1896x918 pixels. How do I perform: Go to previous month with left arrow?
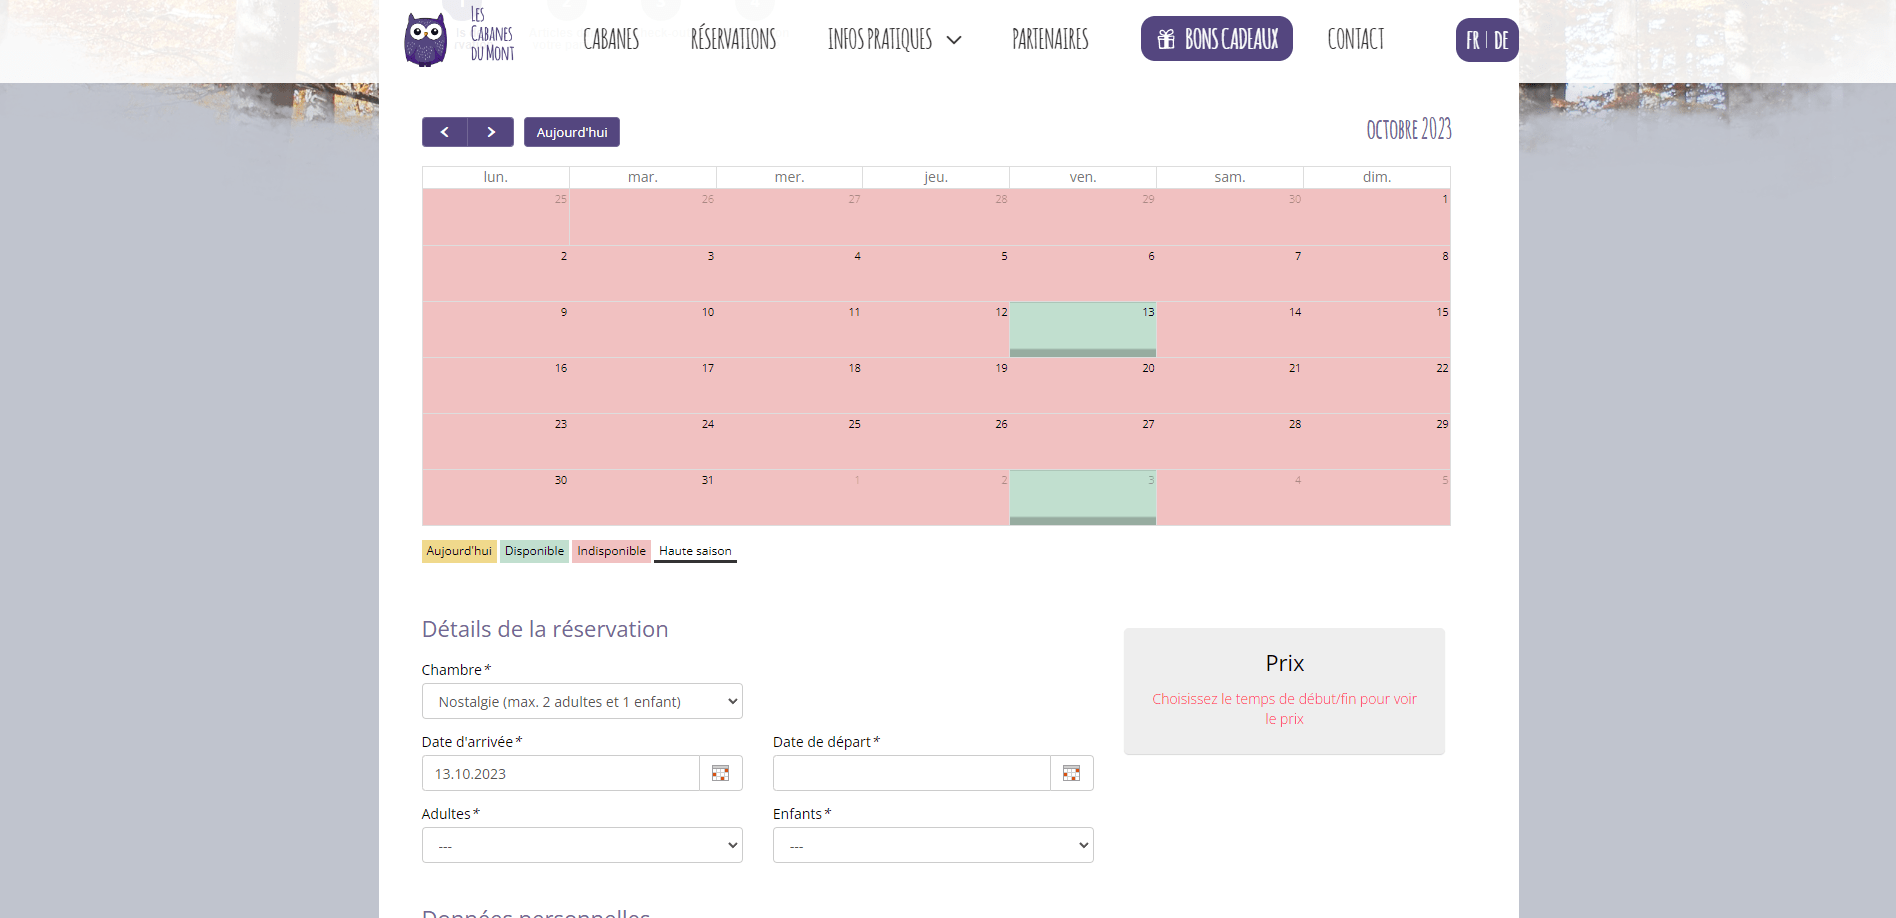(444, 132)
